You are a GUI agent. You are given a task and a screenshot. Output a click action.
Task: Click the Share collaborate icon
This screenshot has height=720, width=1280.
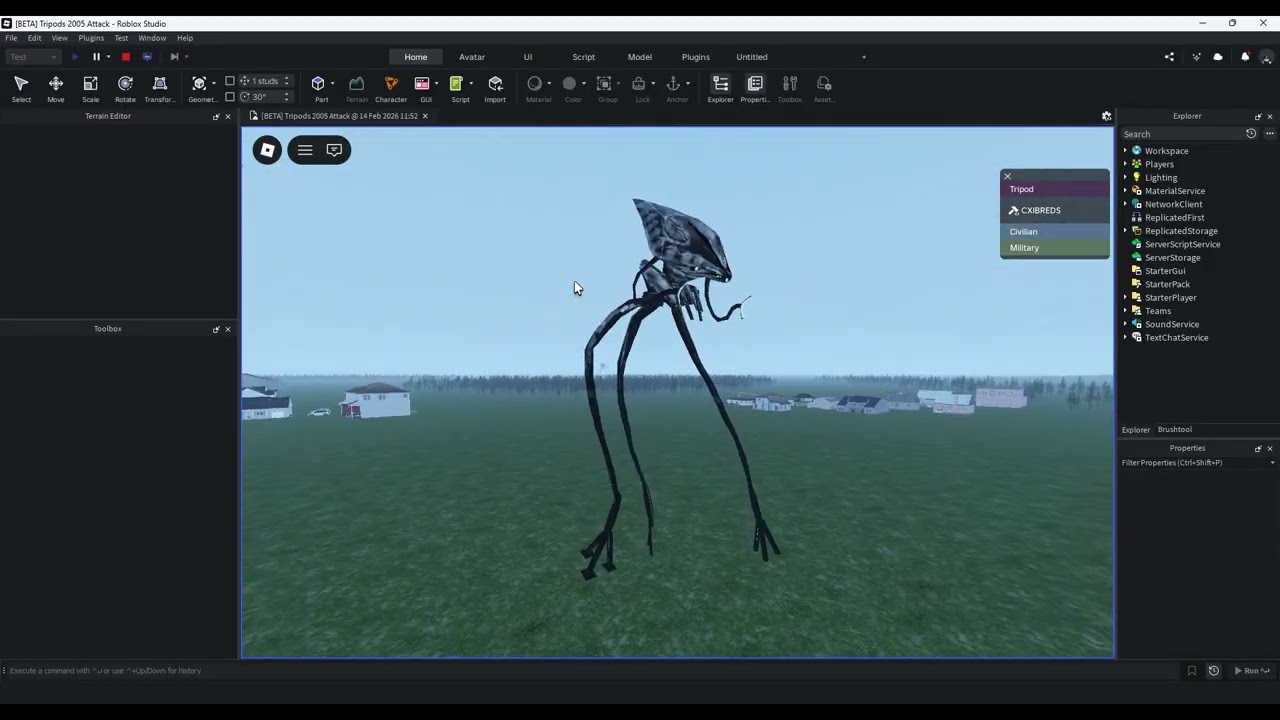coord(1169,57)
